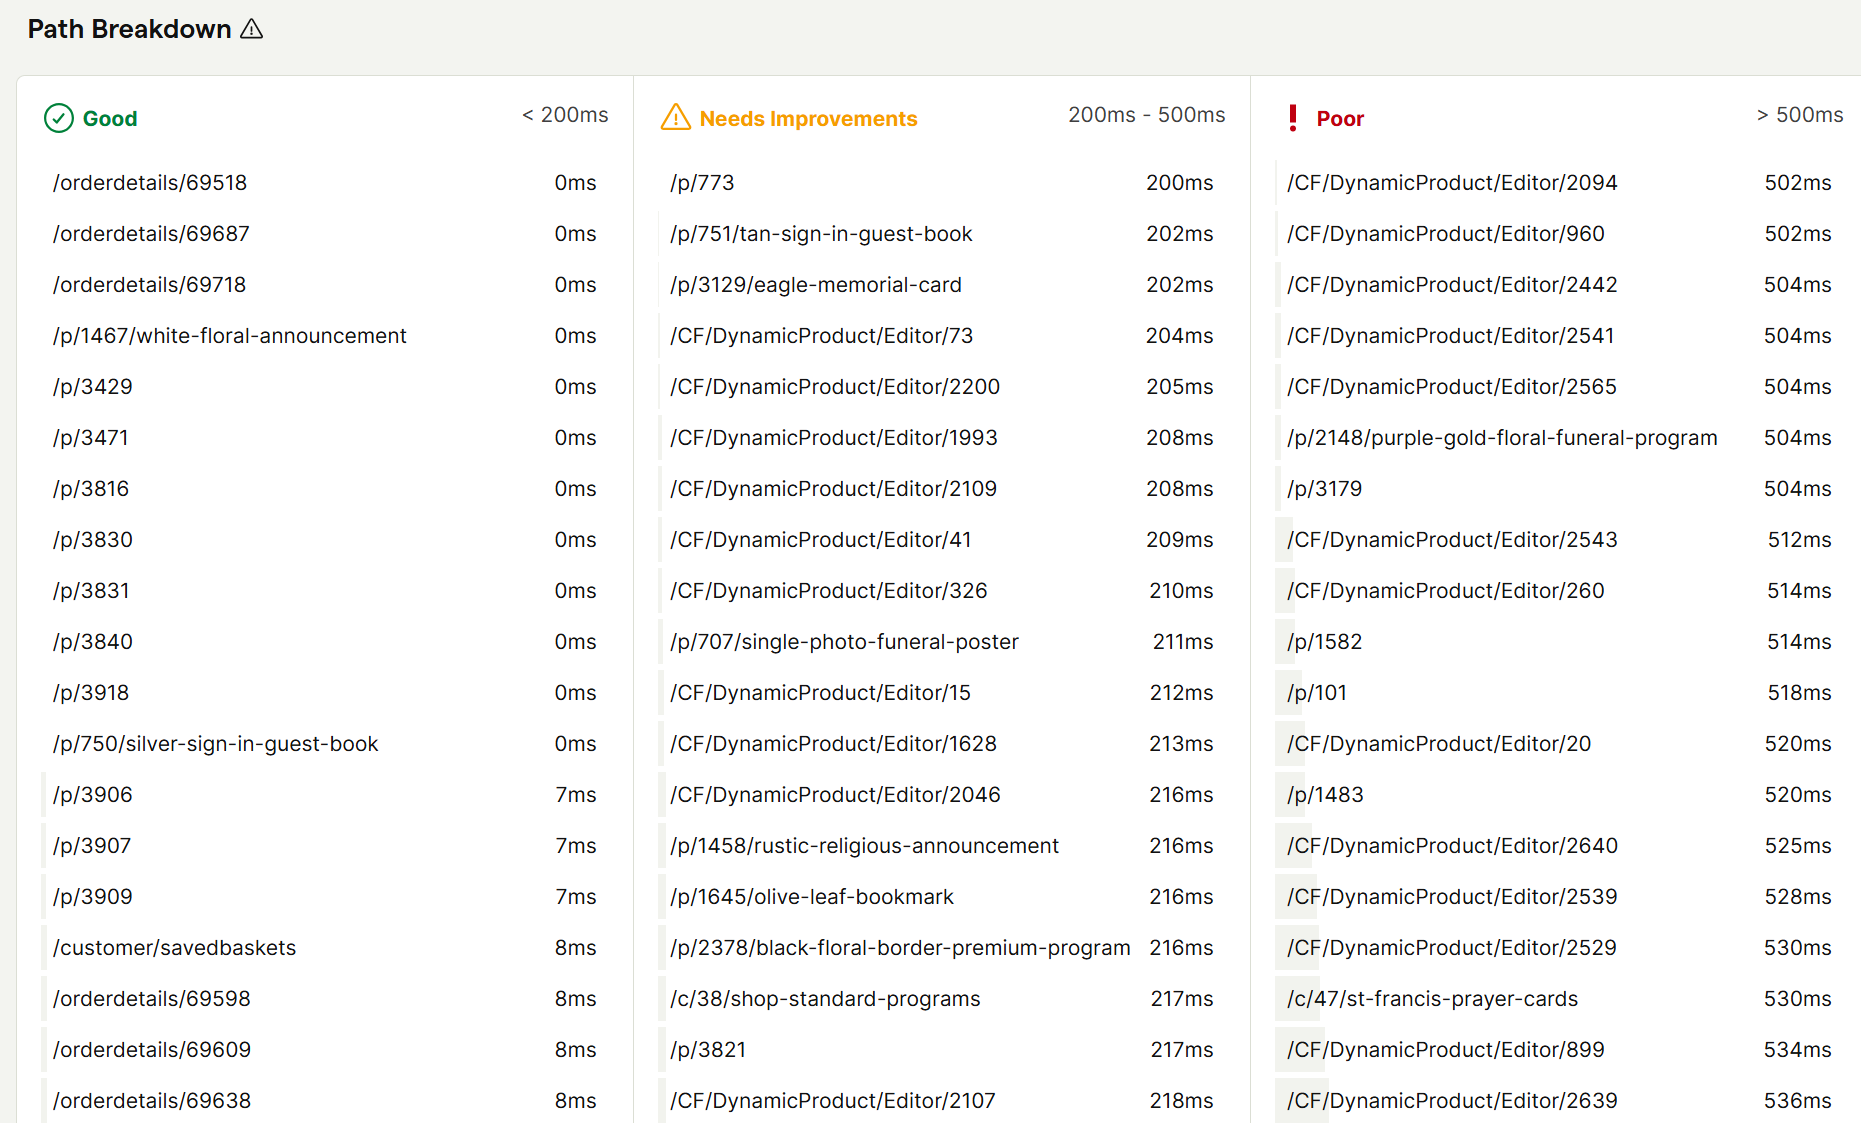Open /p/751/tan-sign-in-guest-book path
The image size is (1861, 1123).
pos(821,234)
